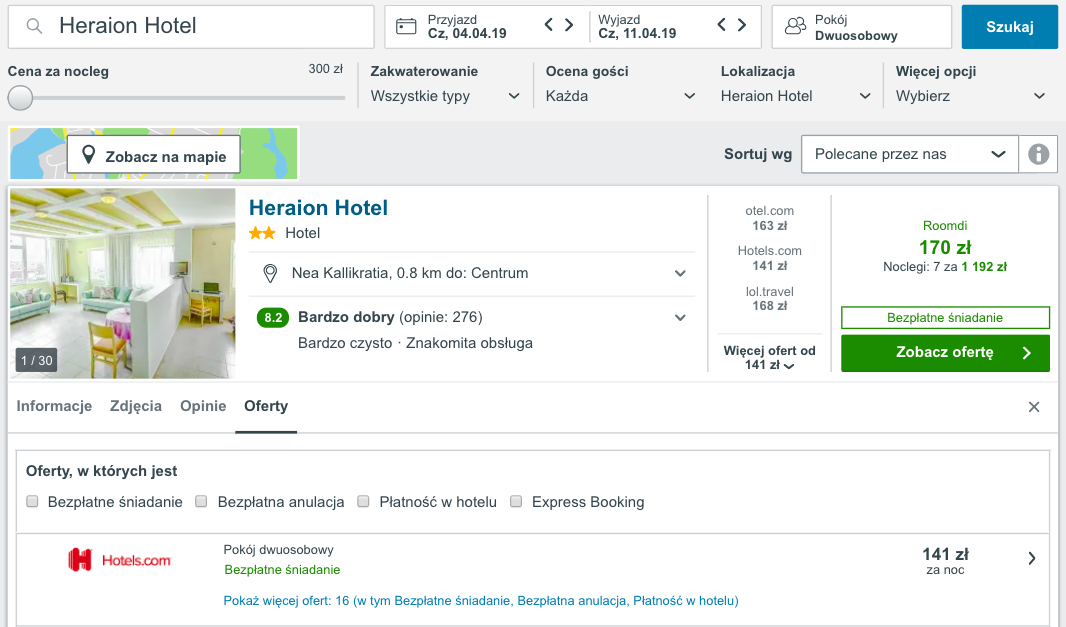The width and height of the screenshot is (1066, 627).
Task: Expand Więcej ofert od 141 zł
Action: (770, 358)
